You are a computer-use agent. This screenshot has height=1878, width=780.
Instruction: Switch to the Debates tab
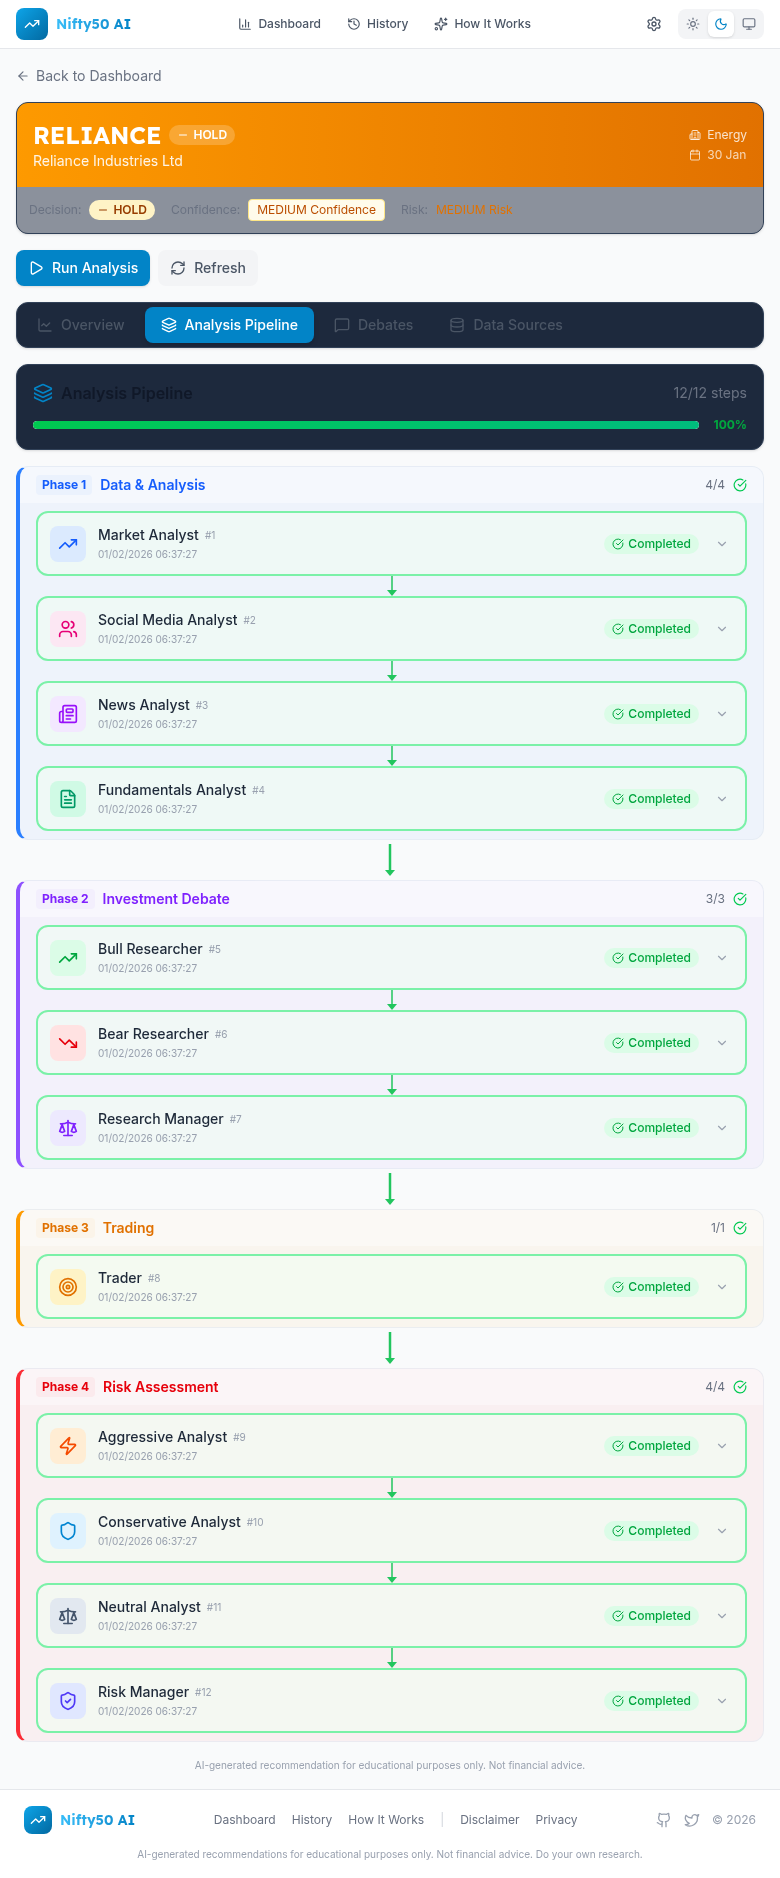(x=373, y=325)
